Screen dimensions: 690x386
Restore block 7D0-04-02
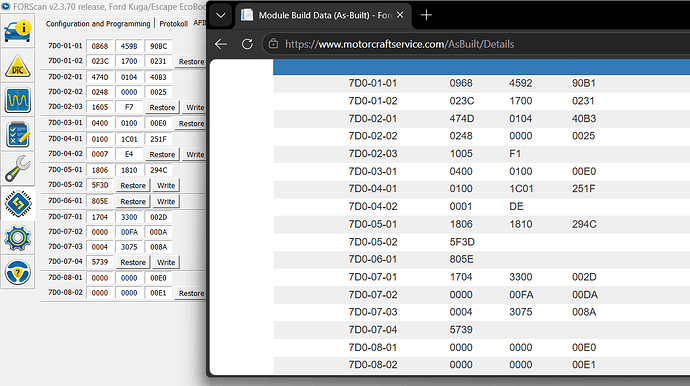(162, 154)
